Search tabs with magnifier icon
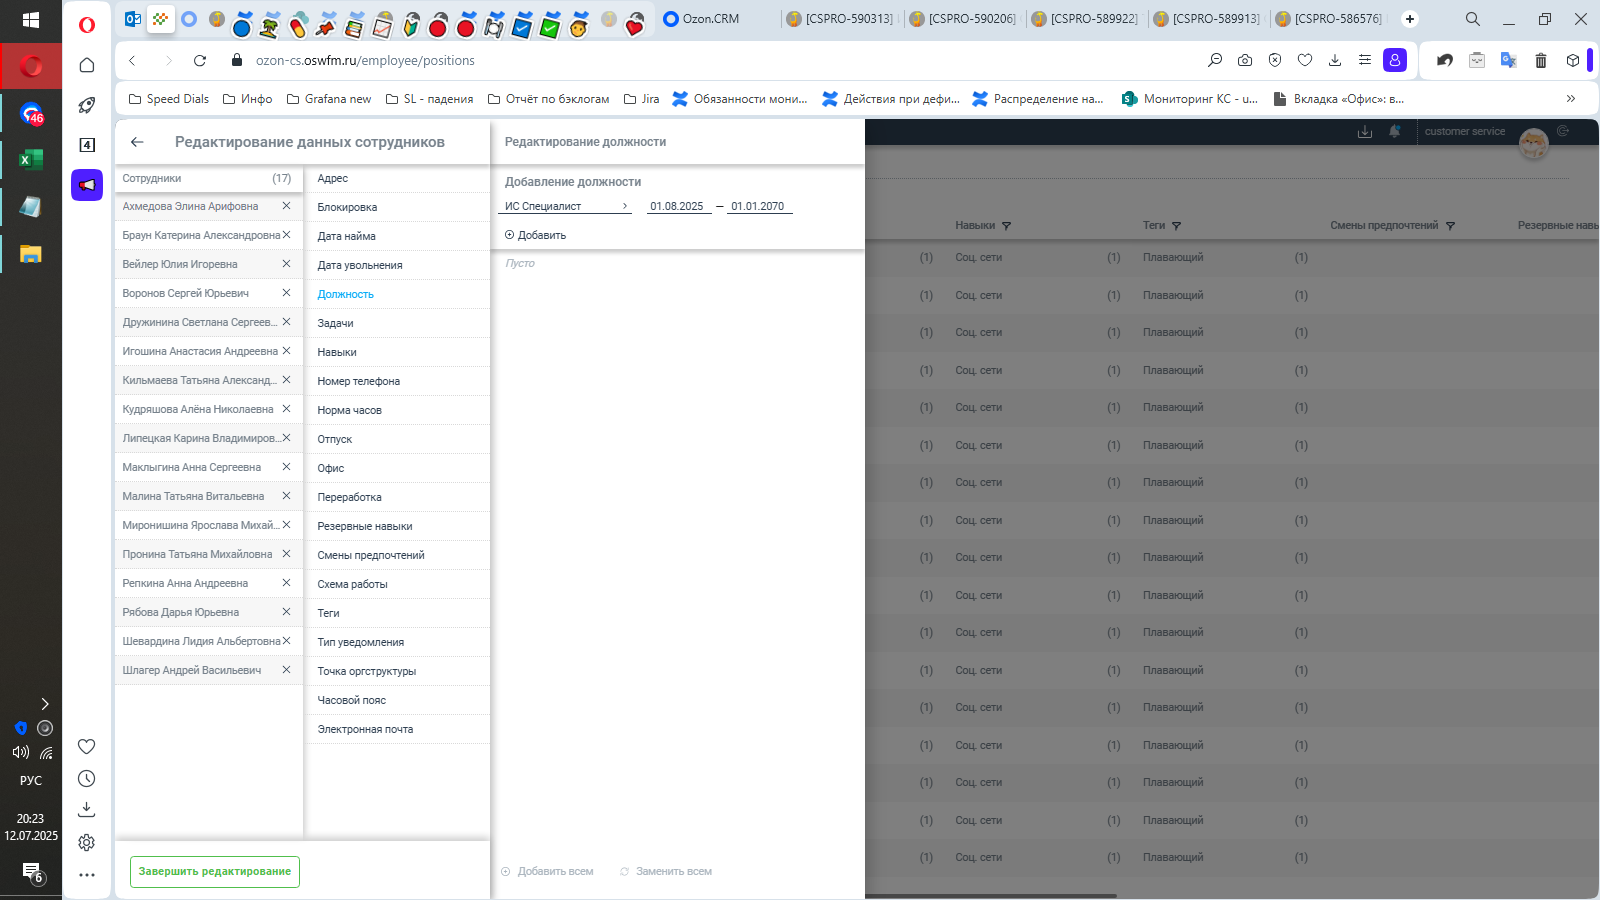Image resolution: width=1600 pixels, height=900 pixels. click(x=1473, y=18)
